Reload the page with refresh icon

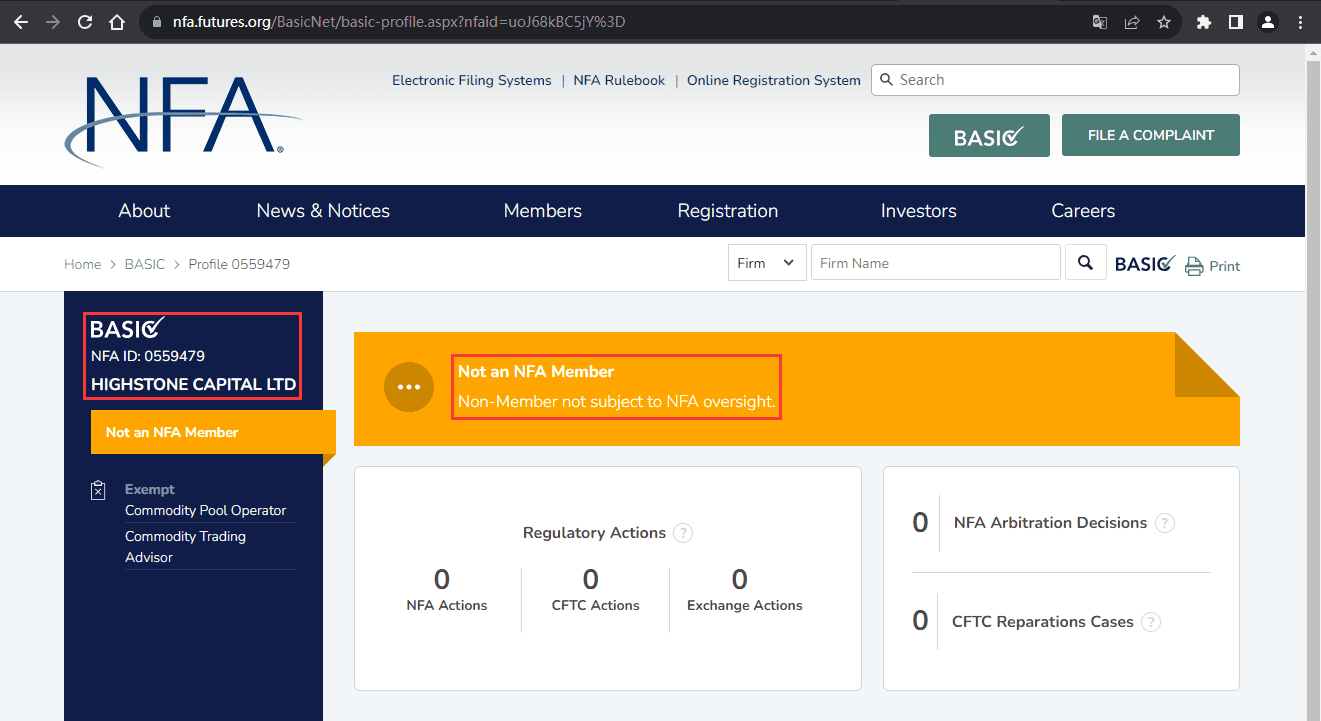[x=85, y=21]
